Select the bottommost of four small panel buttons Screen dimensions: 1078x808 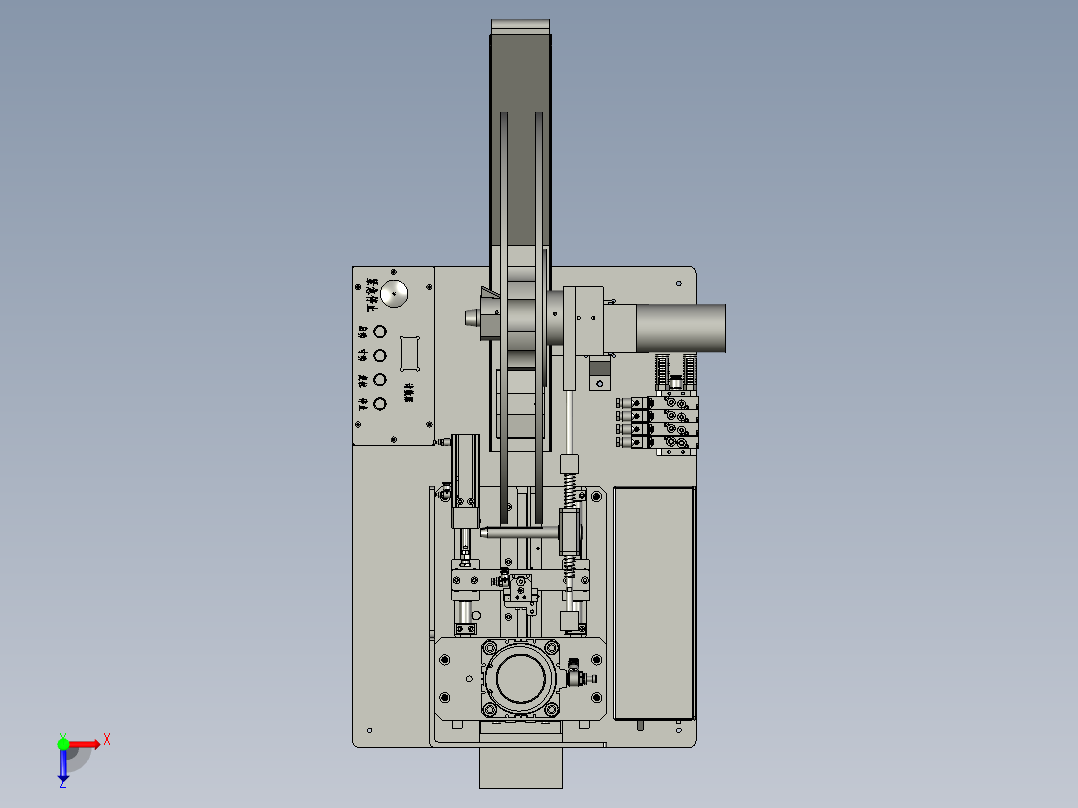[380, 404]
